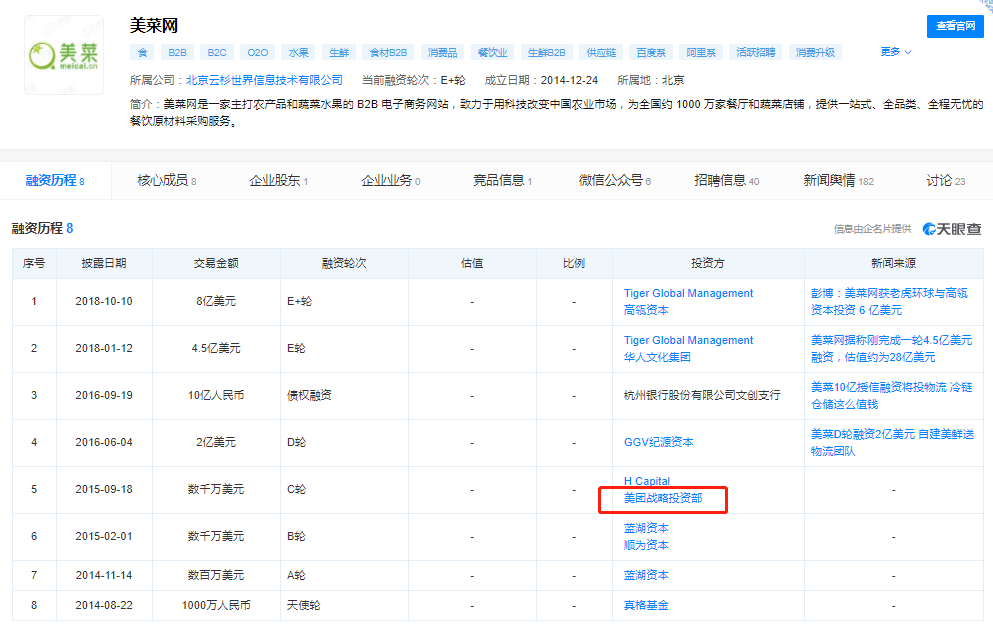The width and height of the screenshot is (993, 625).
Task: Open the 美菜10亿授信融资 news link
Action: point(891,396)
